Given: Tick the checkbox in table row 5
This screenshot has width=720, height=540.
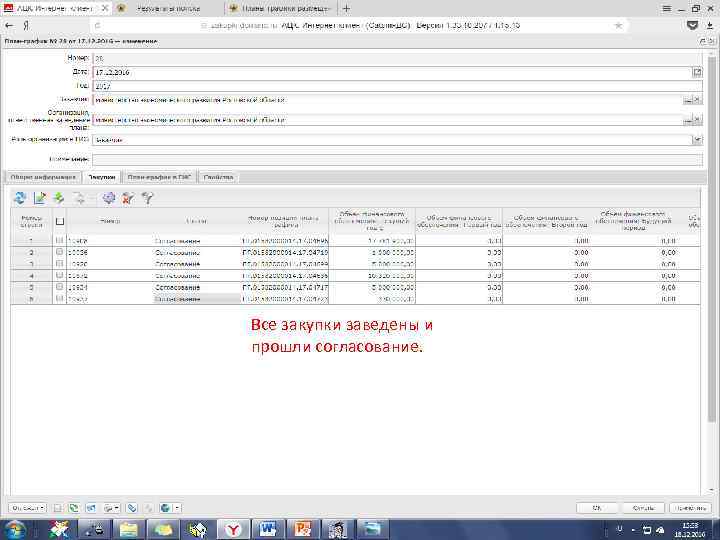Looking at the screenshot, I should tap(59, 287).
